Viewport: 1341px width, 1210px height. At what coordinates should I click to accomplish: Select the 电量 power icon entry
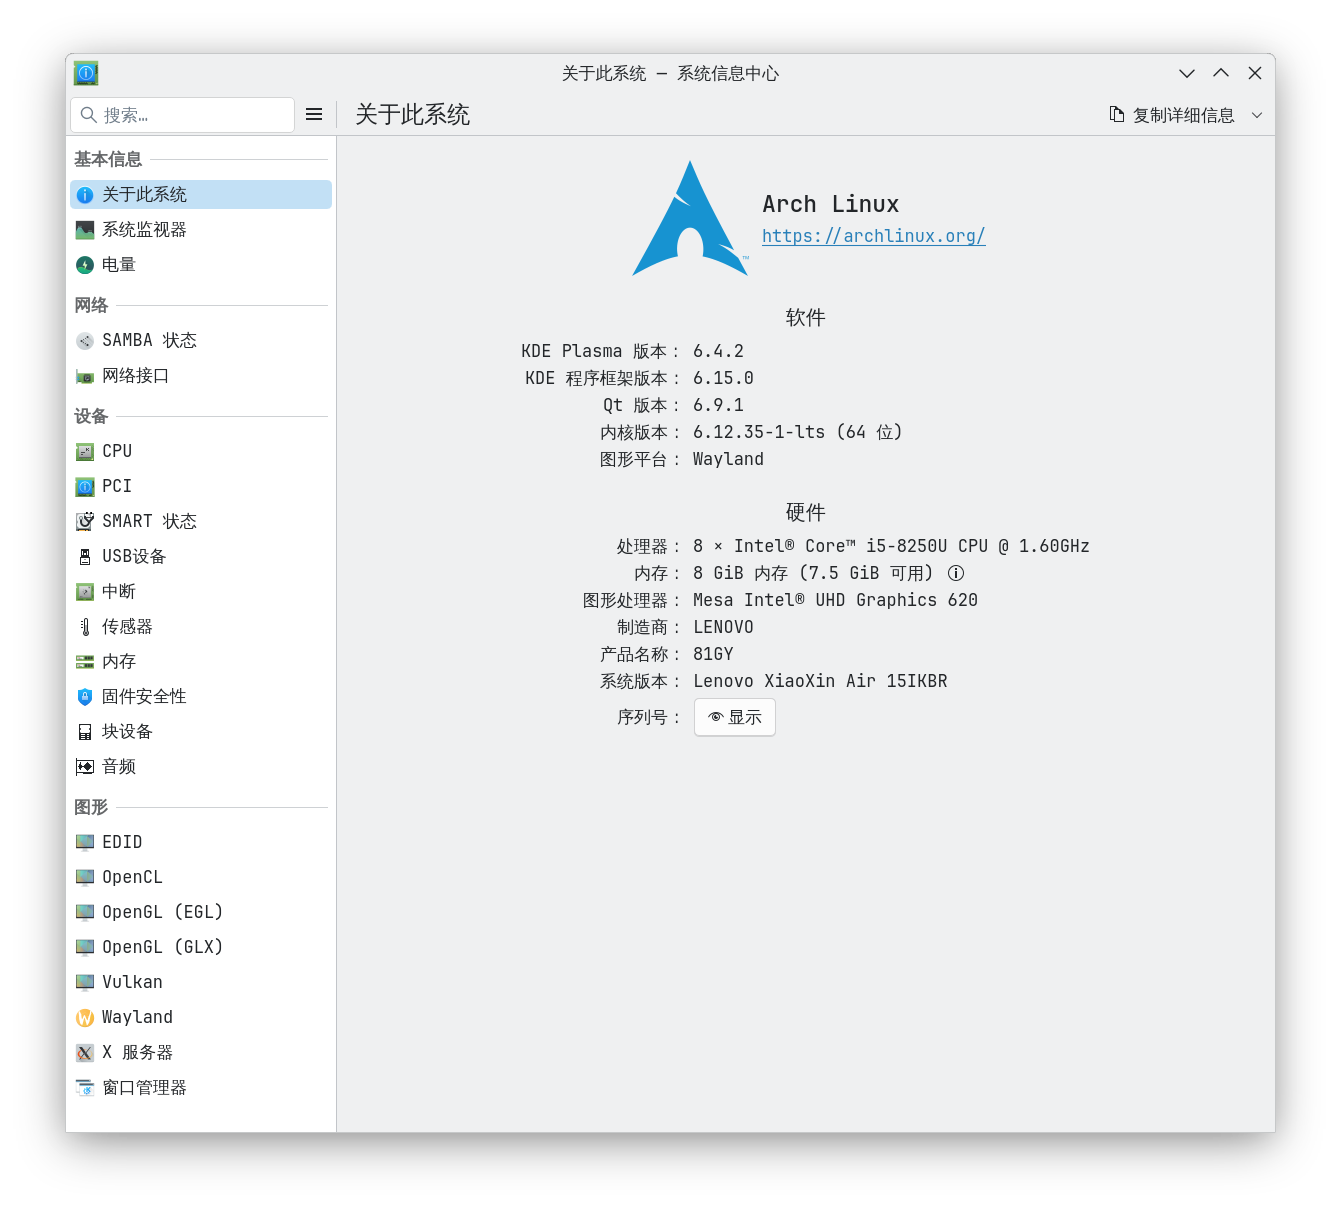click(x=85, y=265)
